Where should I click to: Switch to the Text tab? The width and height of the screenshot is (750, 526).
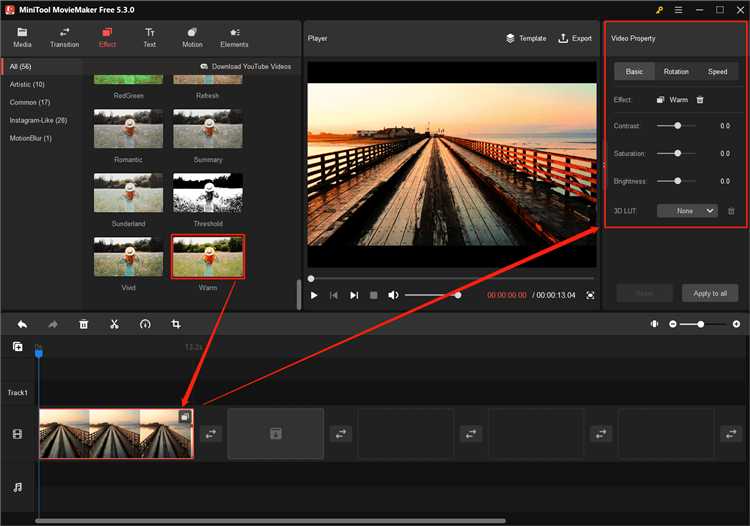(x=150, y=38)
